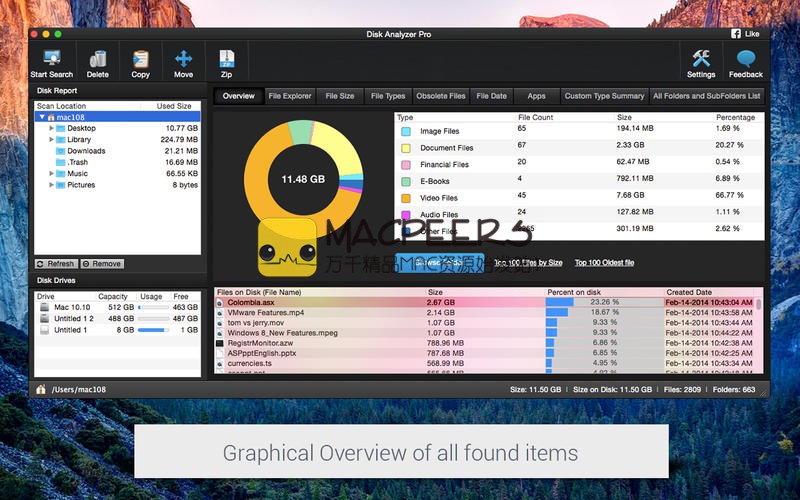Click the Audio Files type row
Screen dimensions: 800x500
579,214
